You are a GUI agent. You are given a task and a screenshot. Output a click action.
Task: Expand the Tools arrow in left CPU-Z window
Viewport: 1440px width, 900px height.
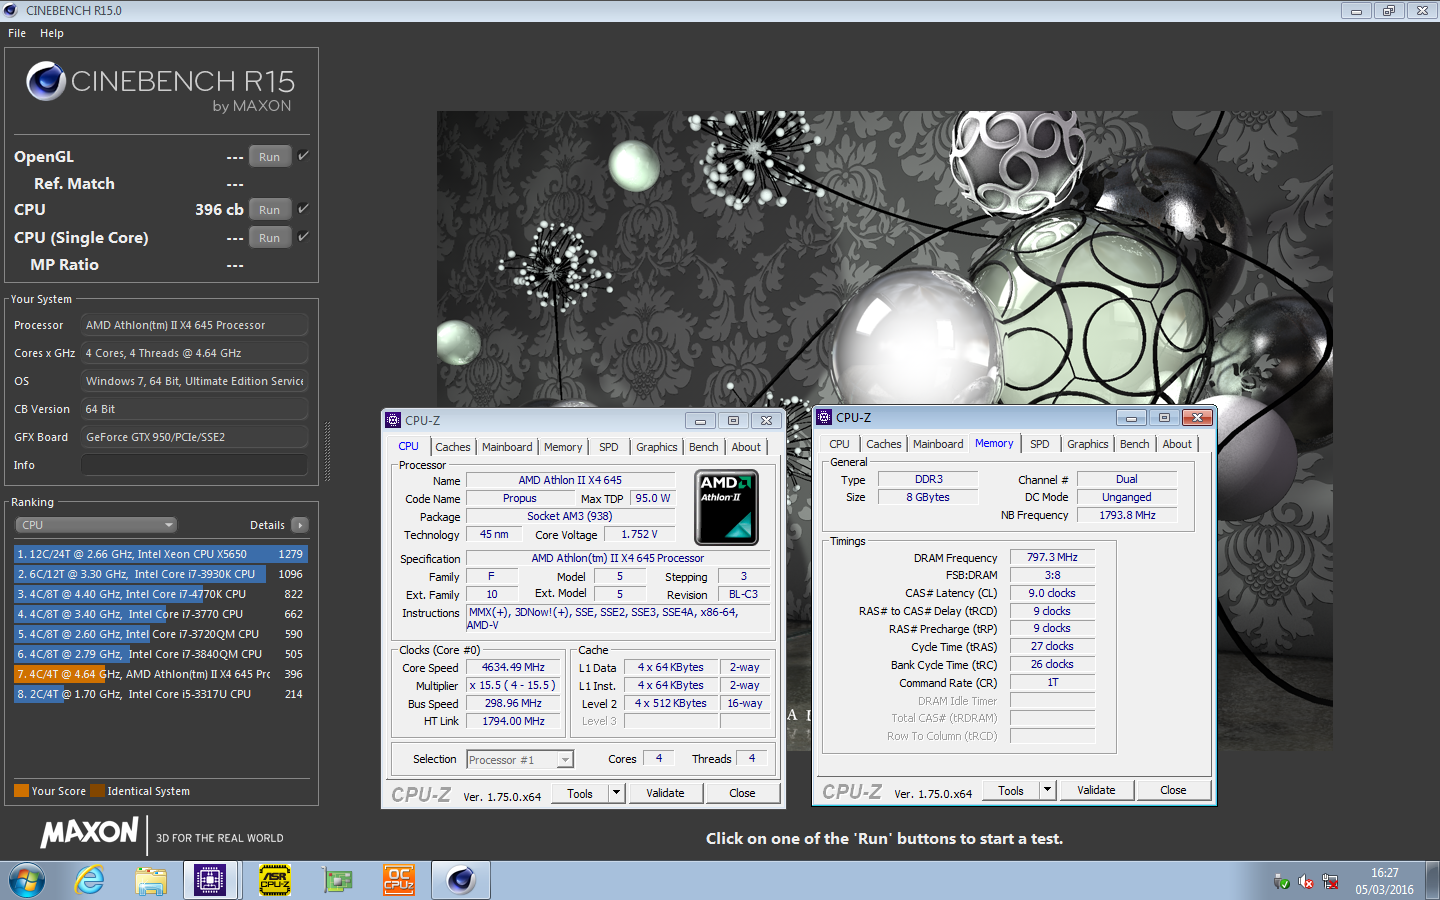[x=617, y=793]
